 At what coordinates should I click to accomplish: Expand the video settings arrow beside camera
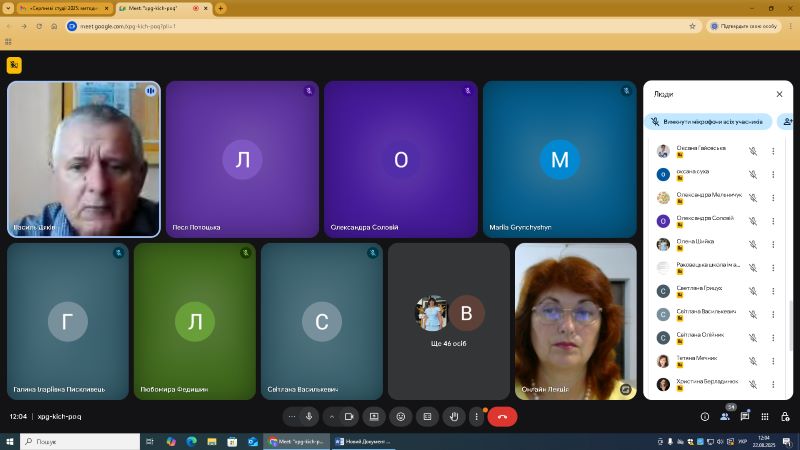(x=332, y=416)
